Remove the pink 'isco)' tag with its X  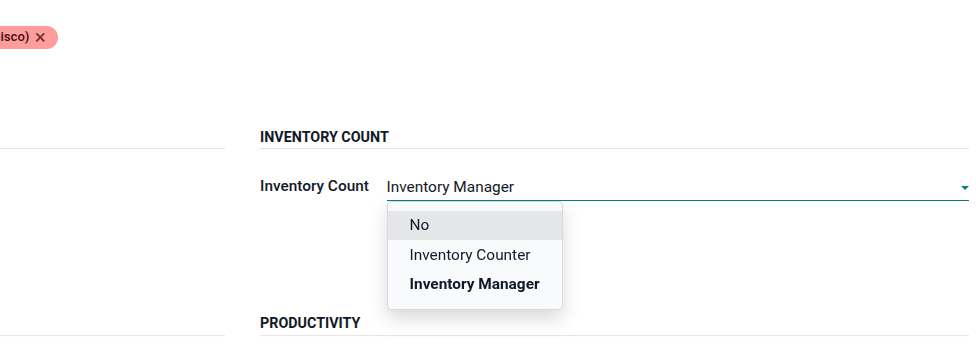pyautogui.click(x=40, y=37)
